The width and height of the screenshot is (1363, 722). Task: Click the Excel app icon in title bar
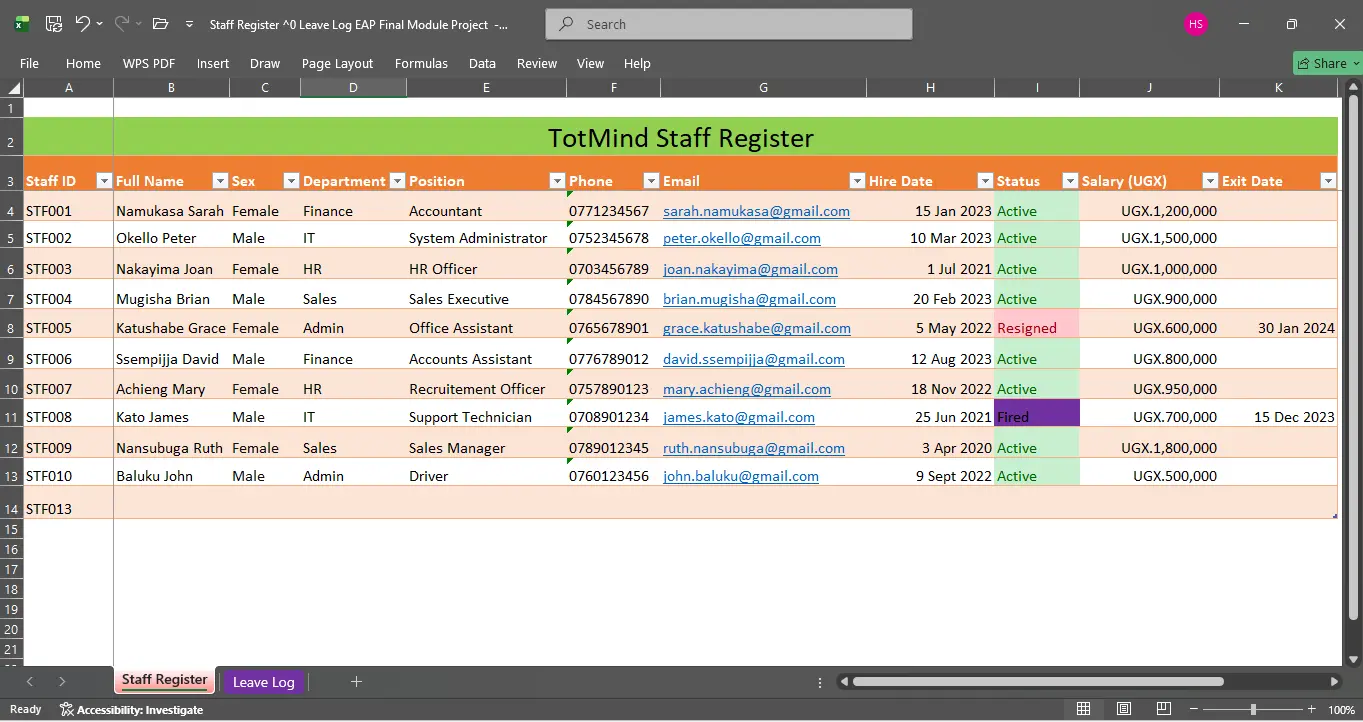21,24
